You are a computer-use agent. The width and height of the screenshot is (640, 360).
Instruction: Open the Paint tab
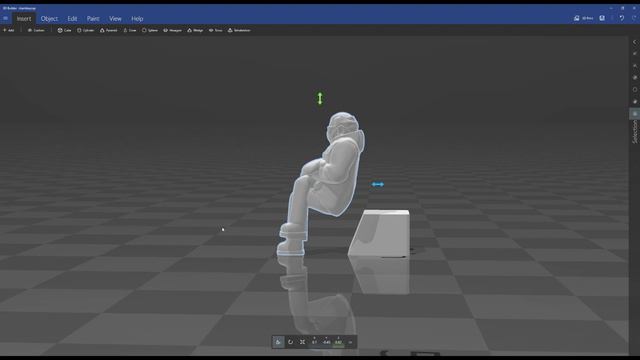93,18
